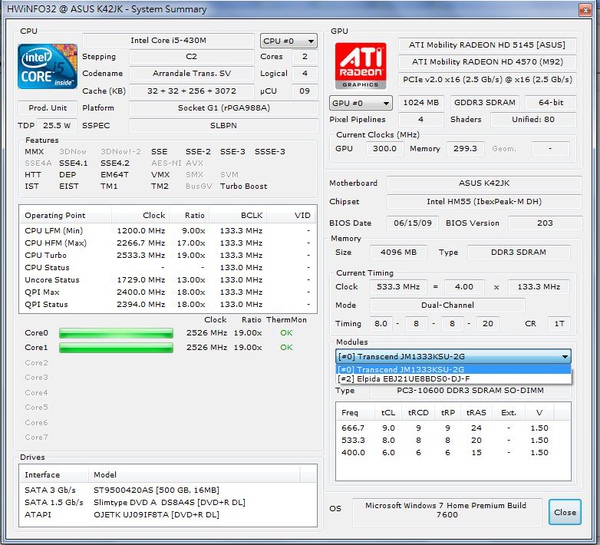
Task: Select the CPU LFM (Min) row
Action: [x=168, y=231]
